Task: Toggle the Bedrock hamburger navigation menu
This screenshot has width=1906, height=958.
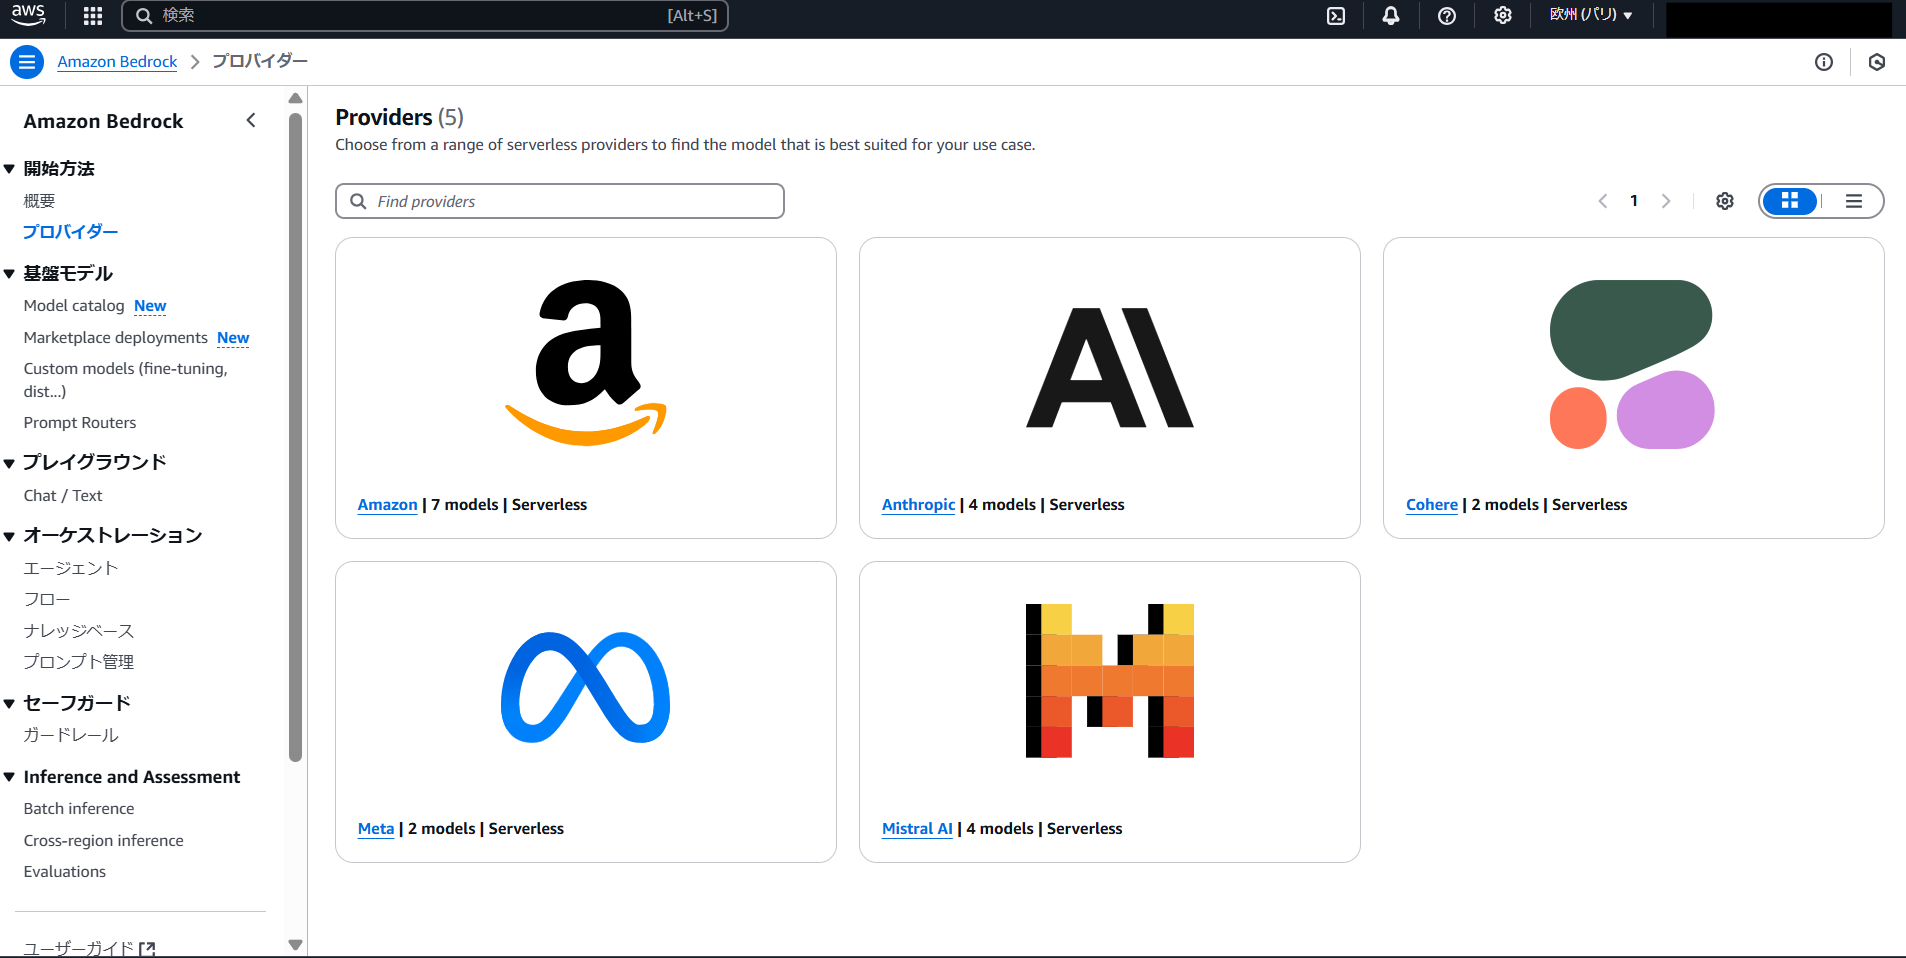Action: [27, 62]
